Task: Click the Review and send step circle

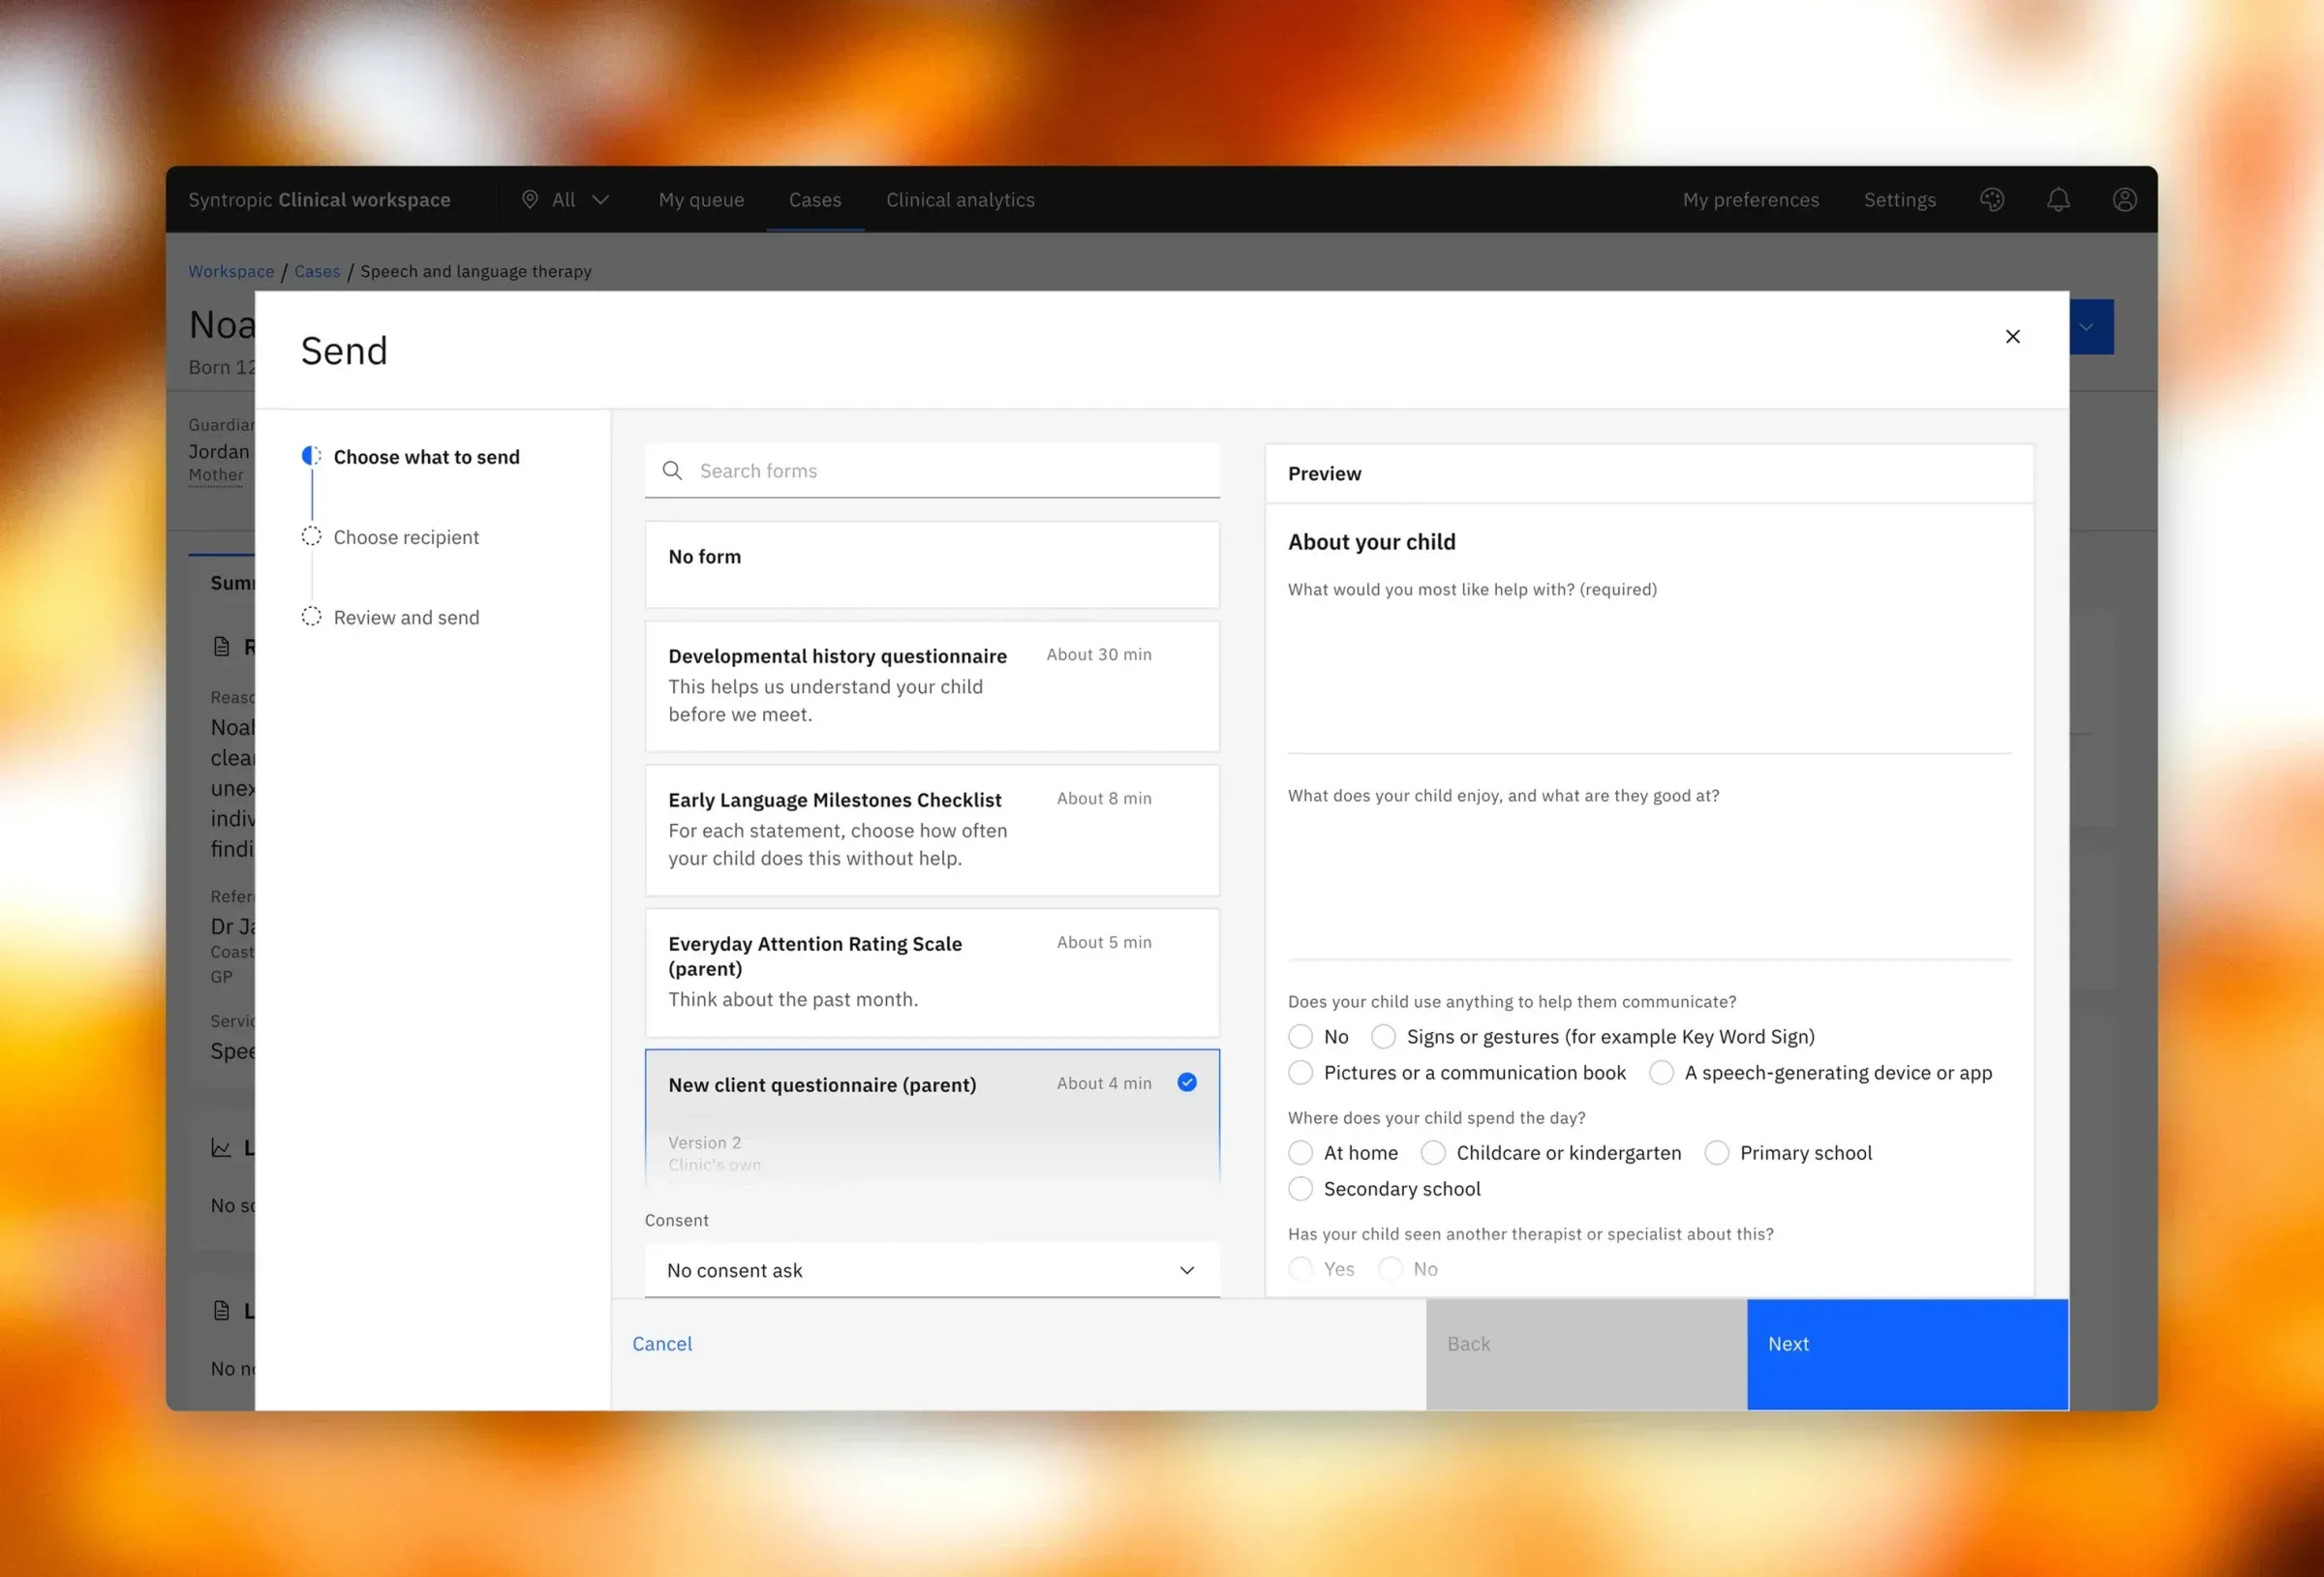Action: [x=311, y=616]
